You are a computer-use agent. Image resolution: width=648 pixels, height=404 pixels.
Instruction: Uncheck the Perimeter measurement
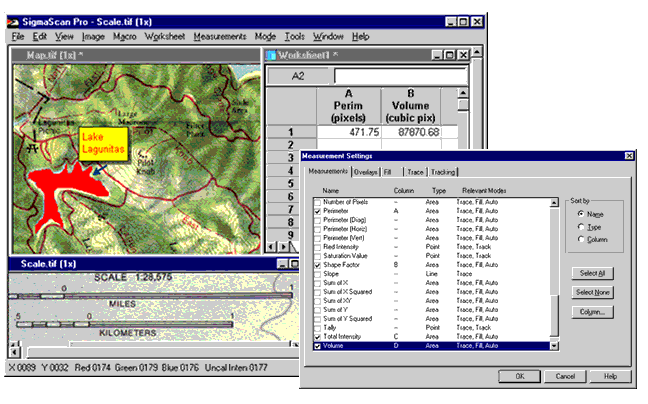pos(317,212)
